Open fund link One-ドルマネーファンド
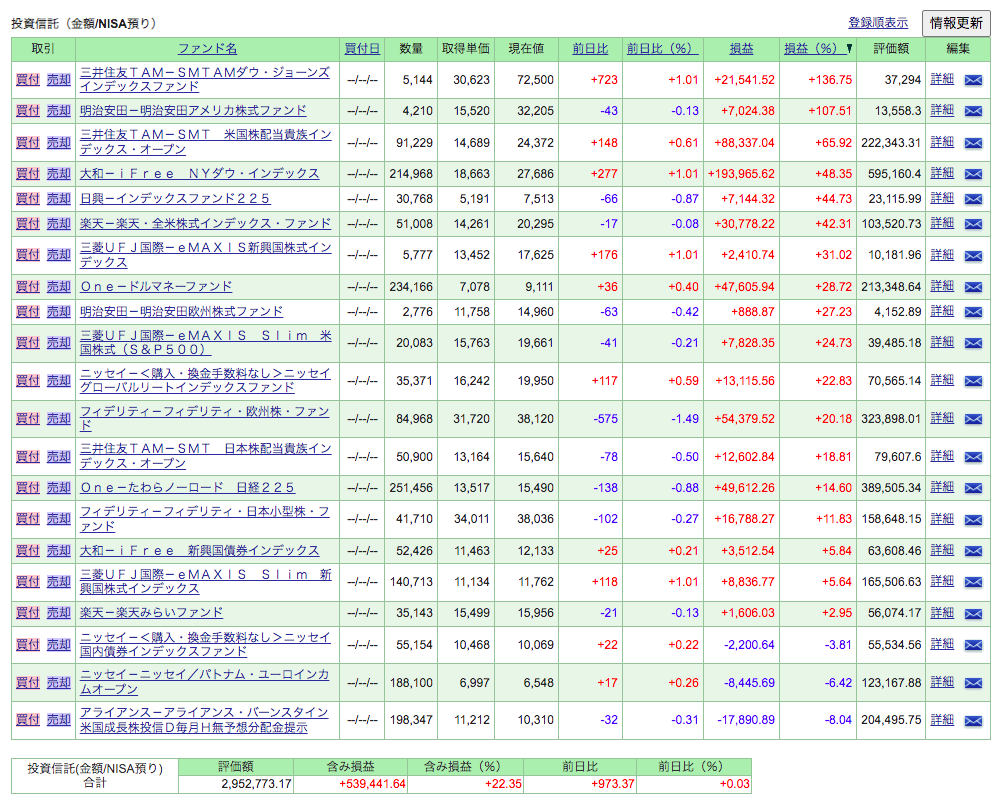The height and width of the screenshot is (801, 1004). [x=156, y=286]
